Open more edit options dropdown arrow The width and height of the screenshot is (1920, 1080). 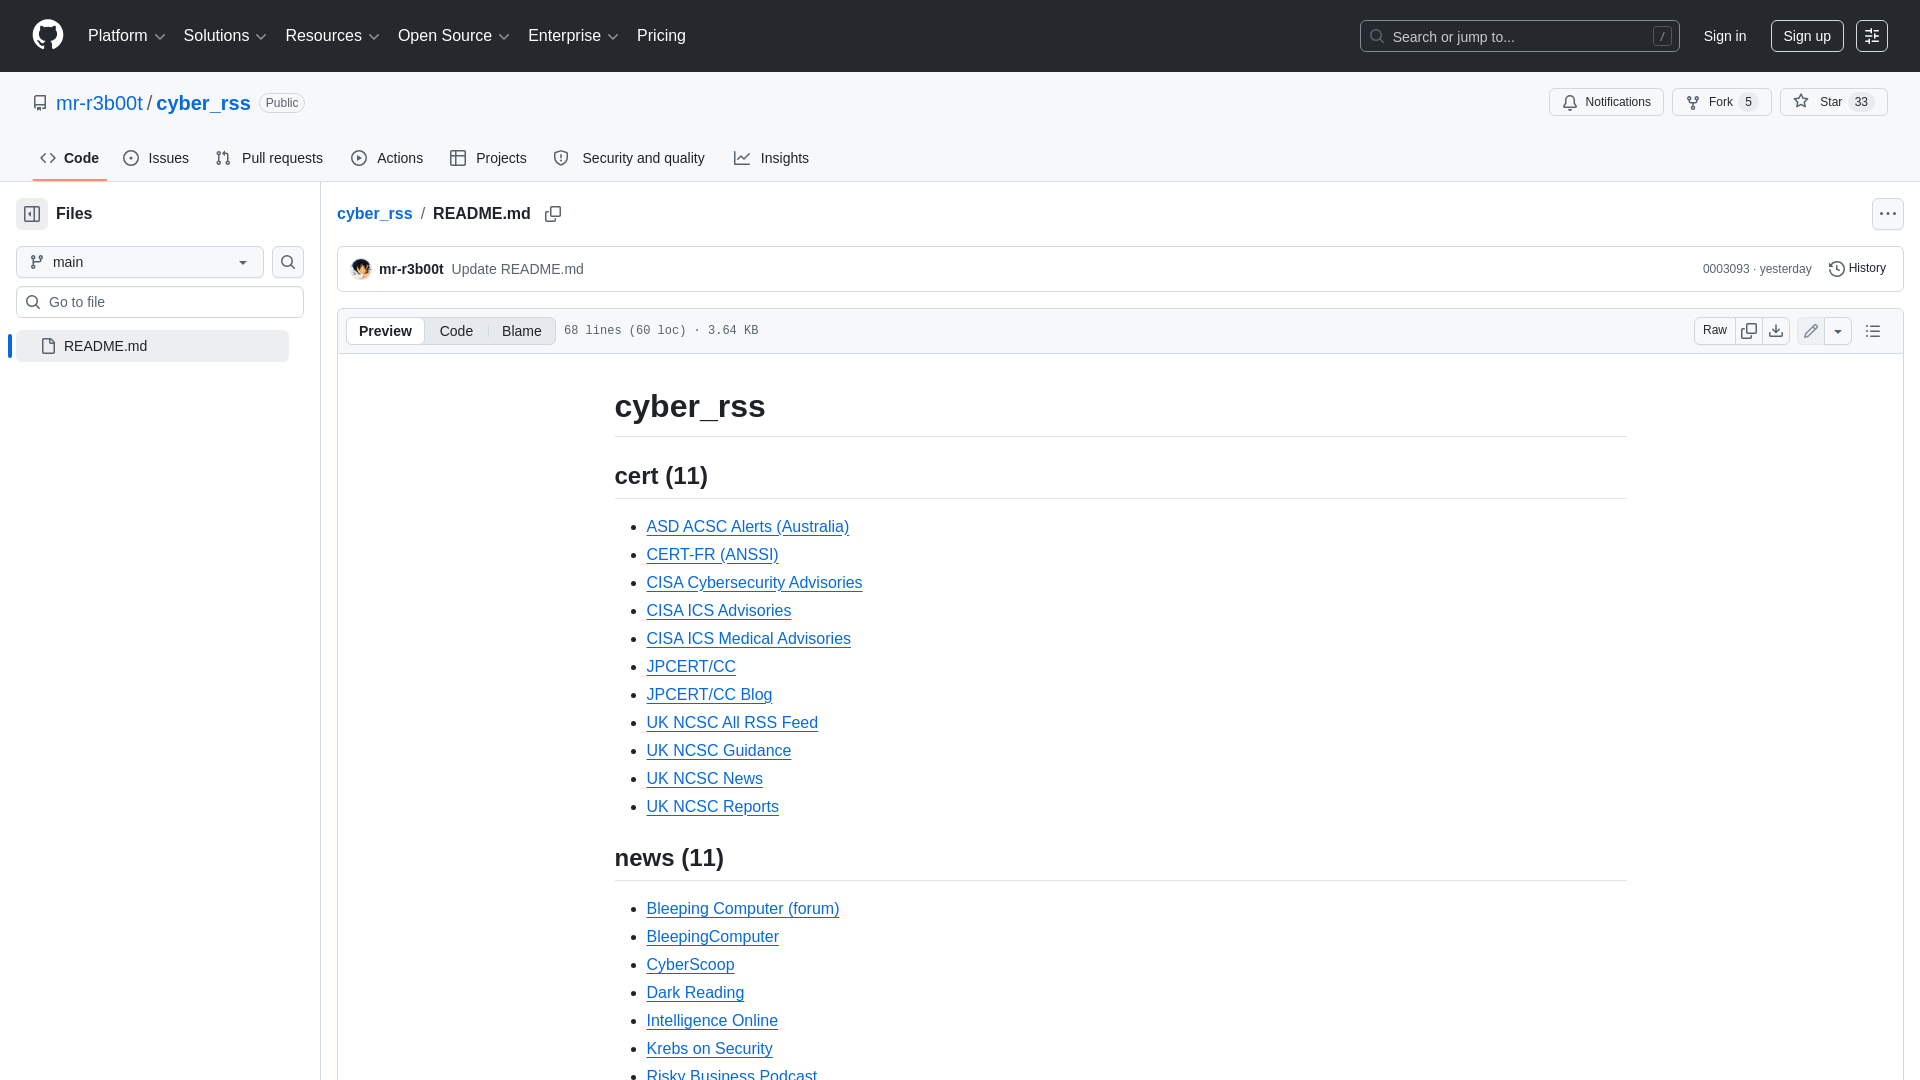[x=1837, y=331]
